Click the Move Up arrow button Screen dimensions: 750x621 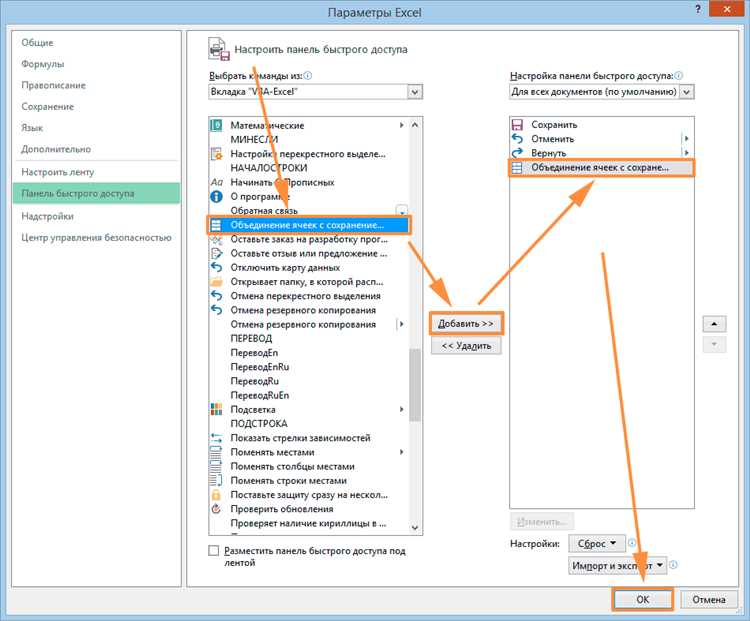pos(714,324)
